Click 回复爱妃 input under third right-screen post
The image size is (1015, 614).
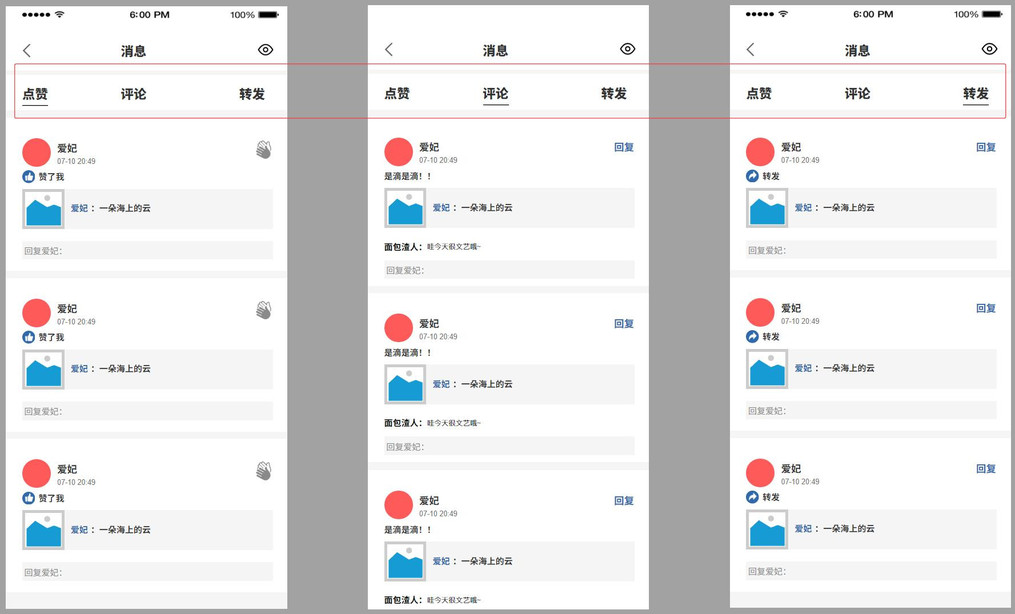[x=871, y=572]
